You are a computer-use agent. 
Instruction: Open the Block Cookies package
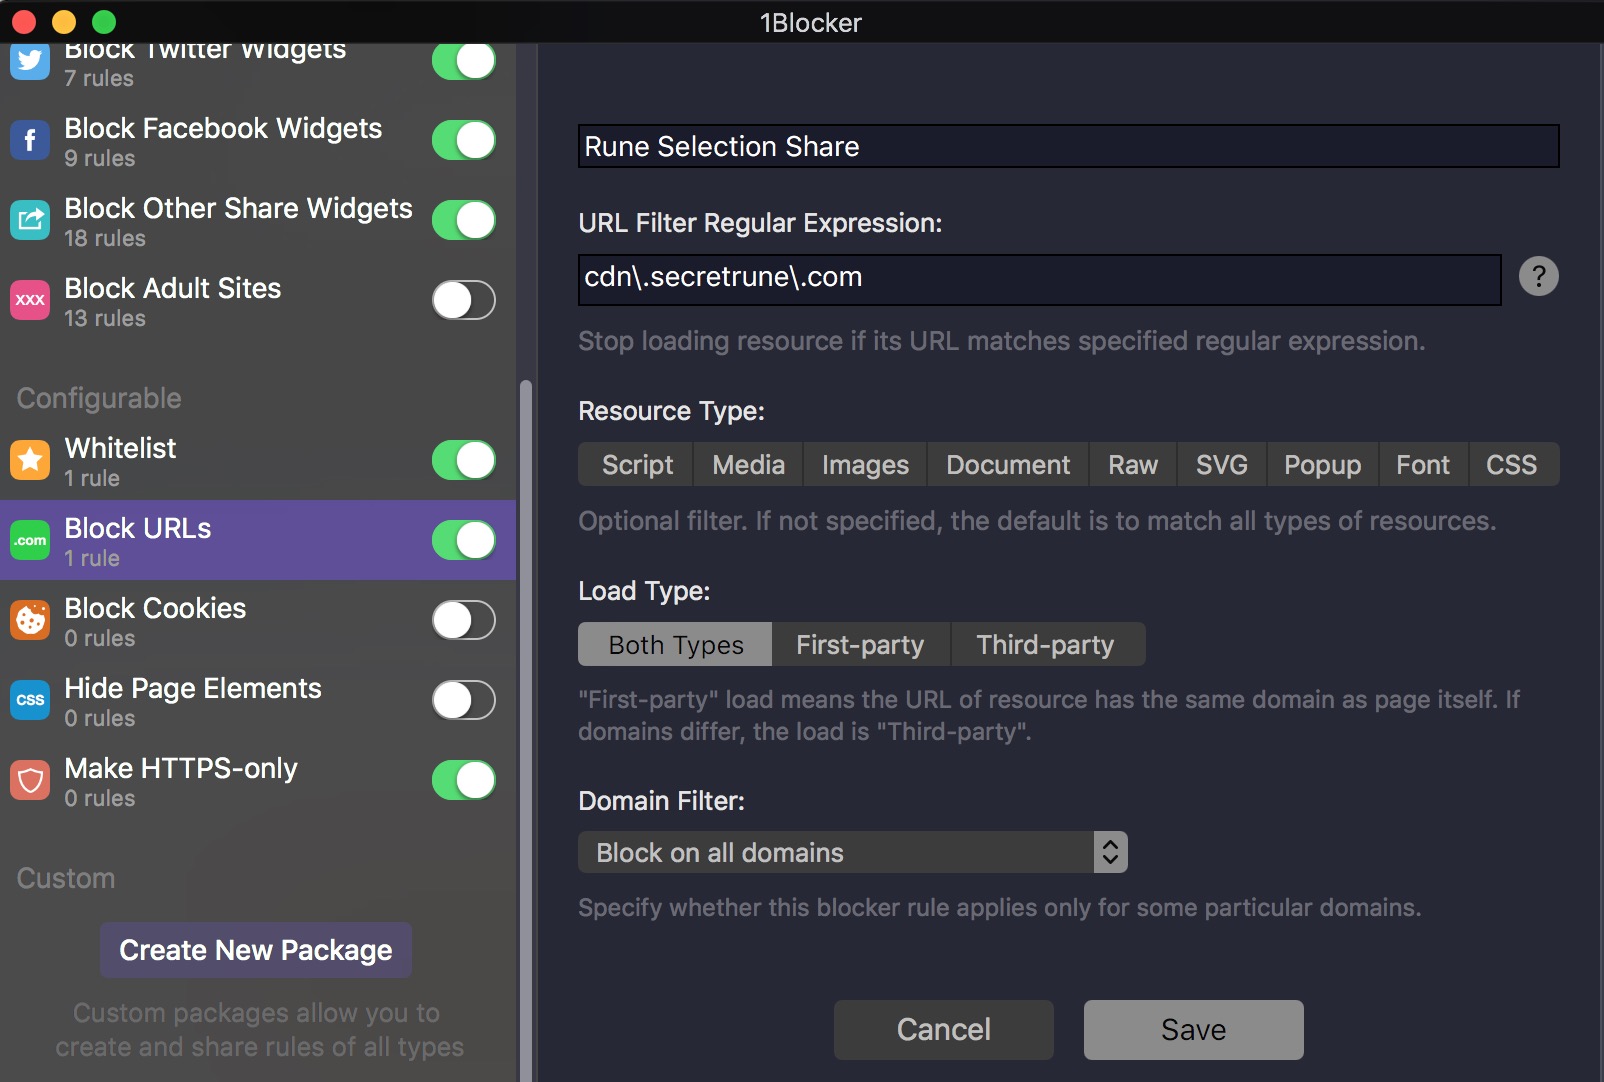coord(258,620)
